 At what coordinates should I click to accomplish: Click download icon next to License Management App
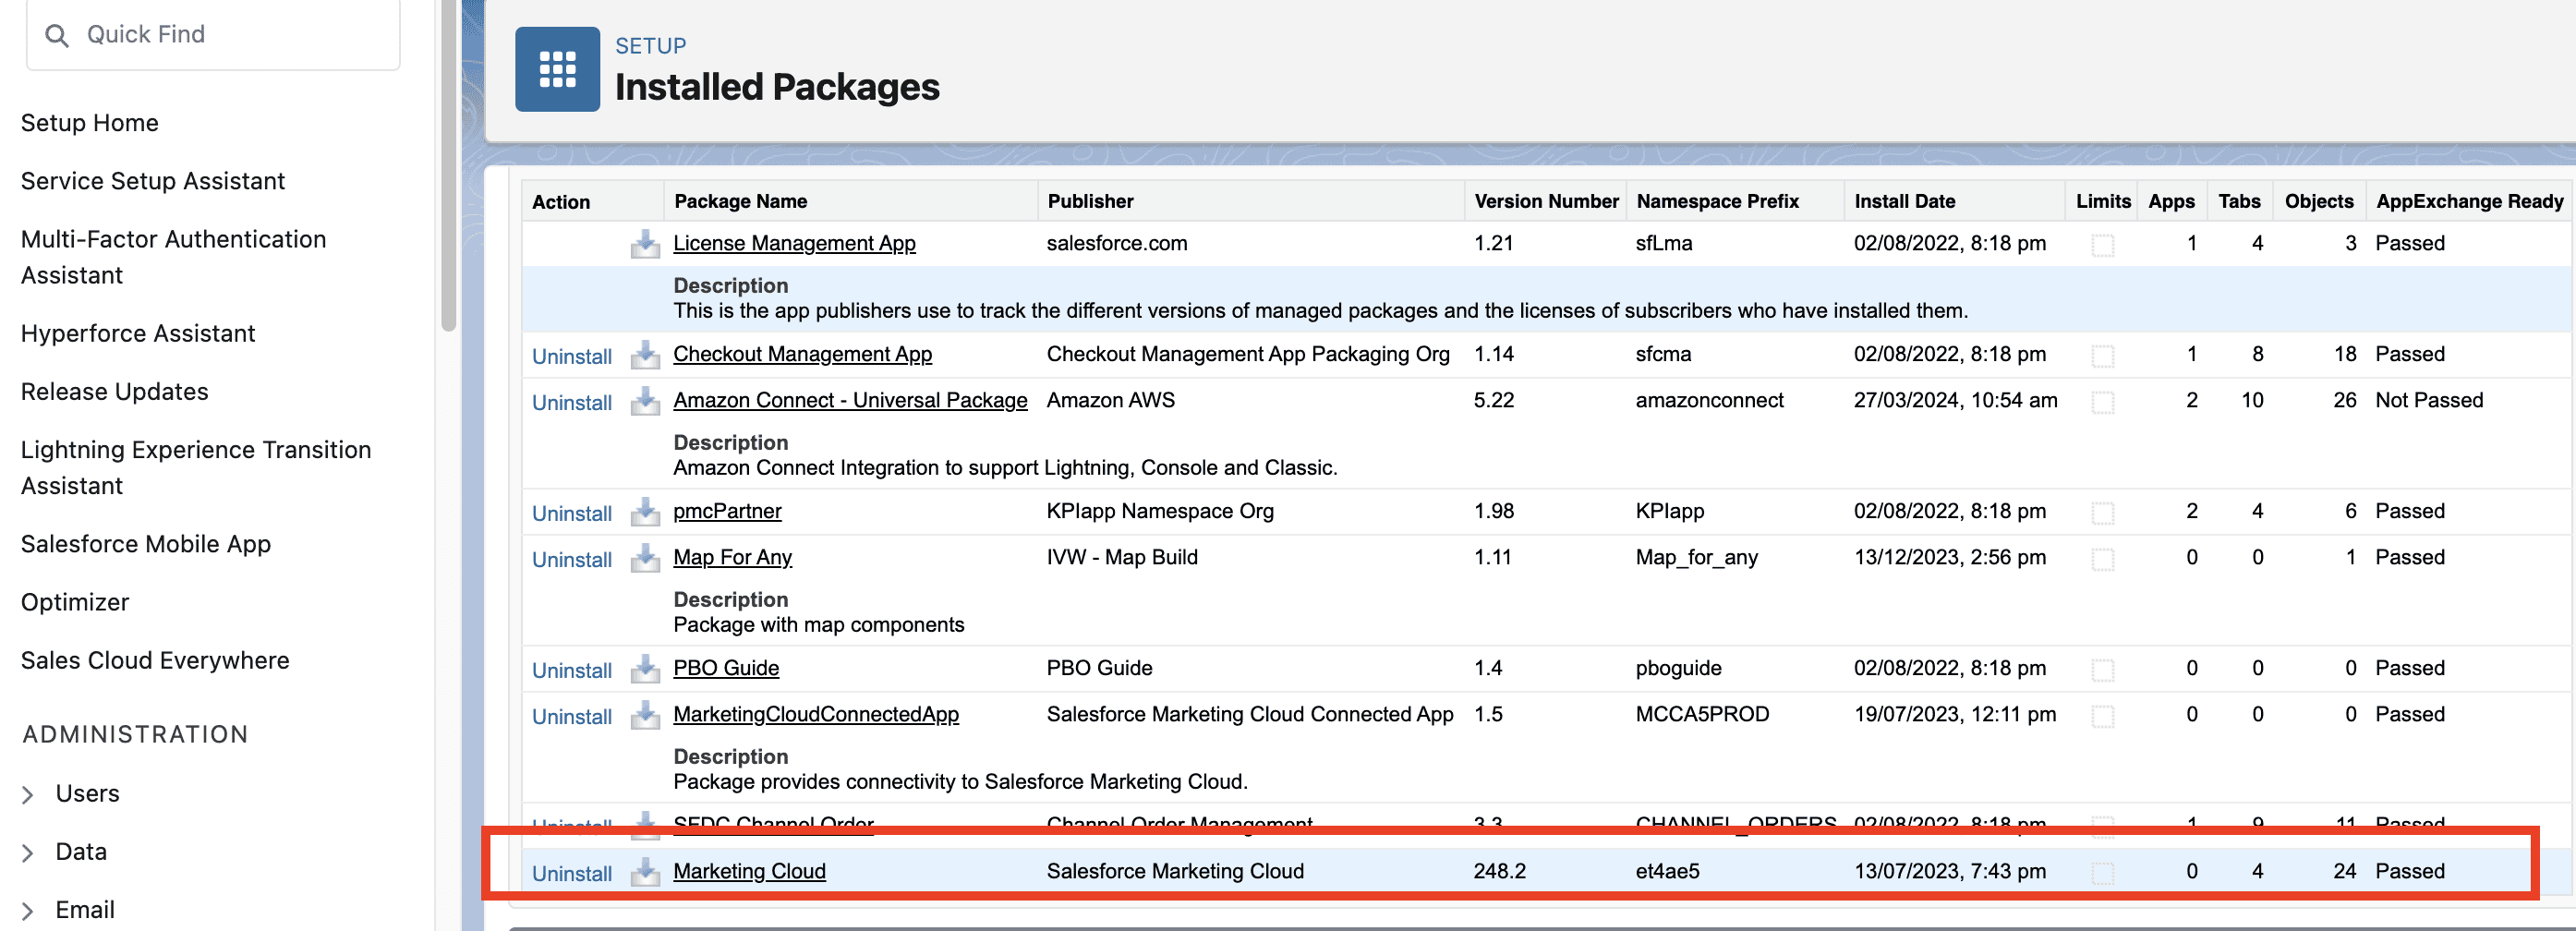(645, 244)
